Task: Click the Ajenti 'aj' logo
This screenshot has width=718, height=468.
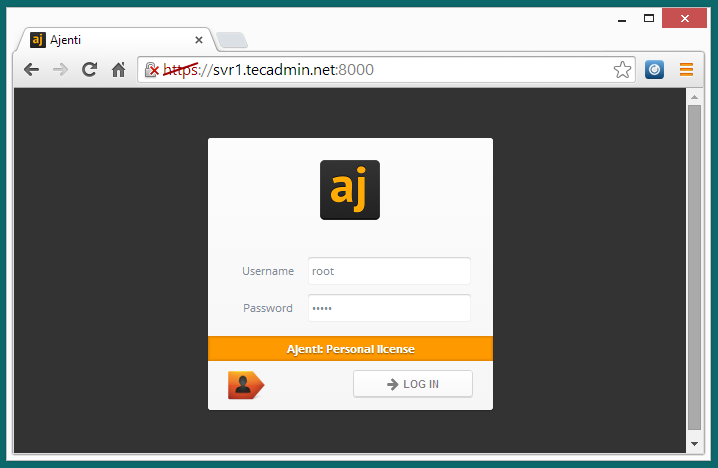Action: [350, 190]
